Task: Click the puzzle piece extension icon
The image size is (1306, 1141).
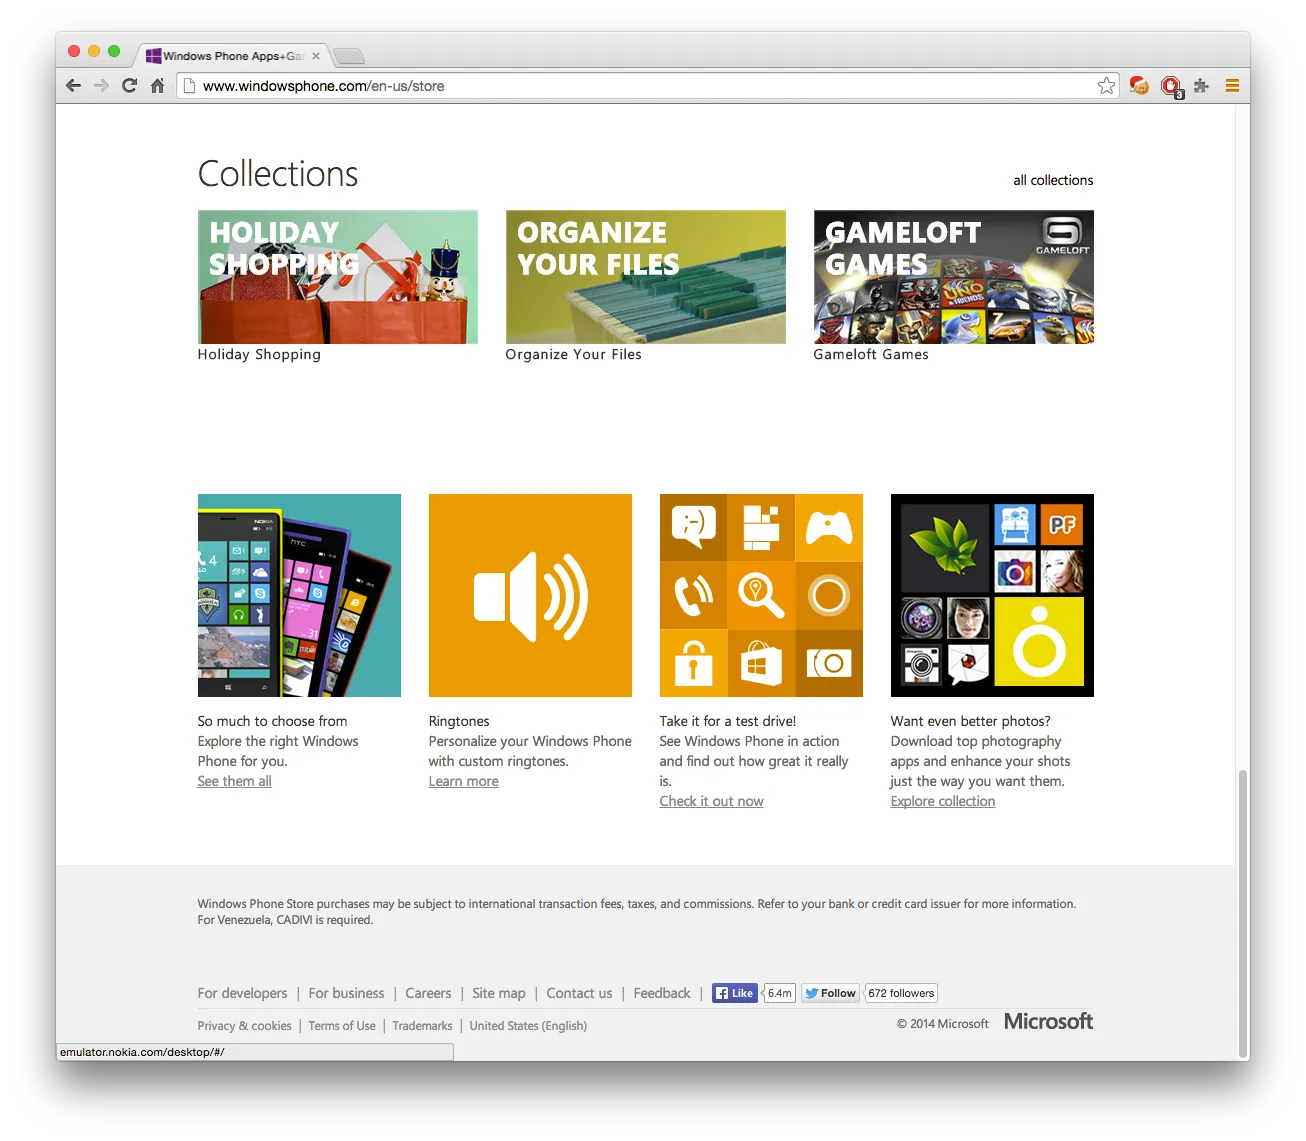Action: [x=1201, y=86]
